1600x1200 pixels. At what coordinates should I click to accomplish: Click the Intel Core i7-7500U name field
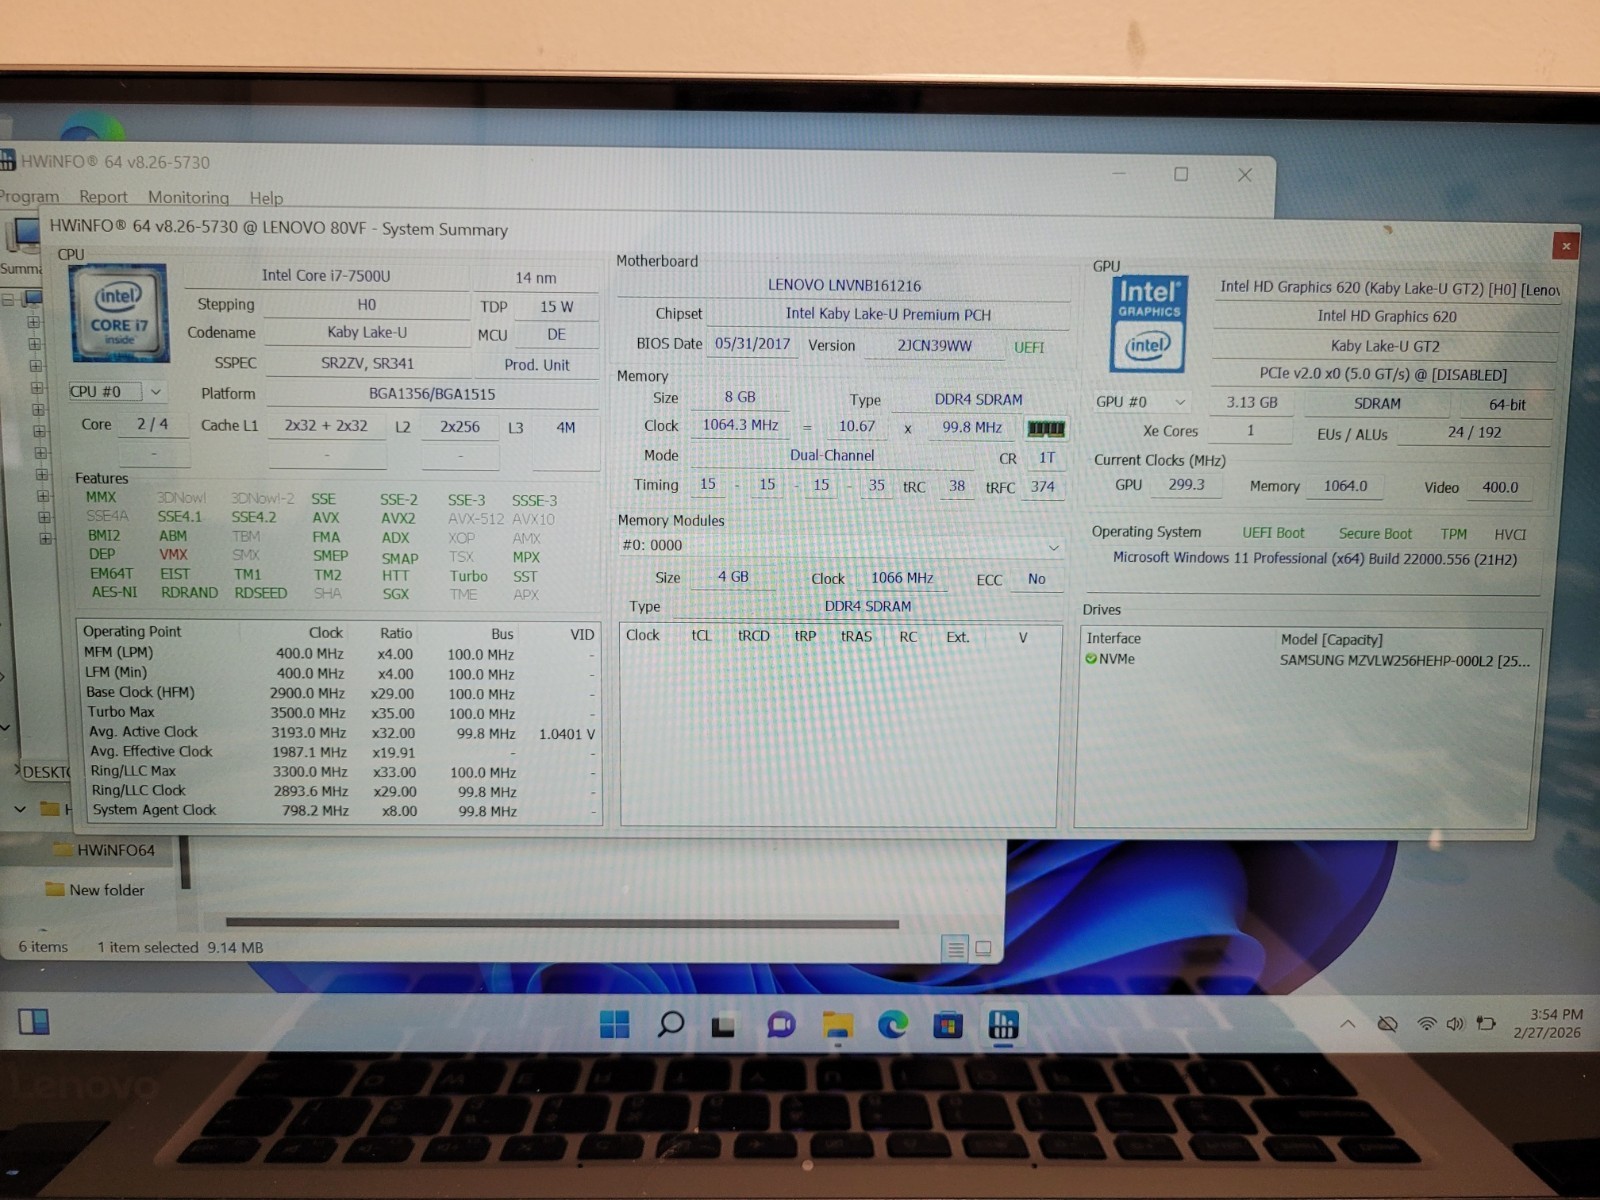click(x=326, y=276)
